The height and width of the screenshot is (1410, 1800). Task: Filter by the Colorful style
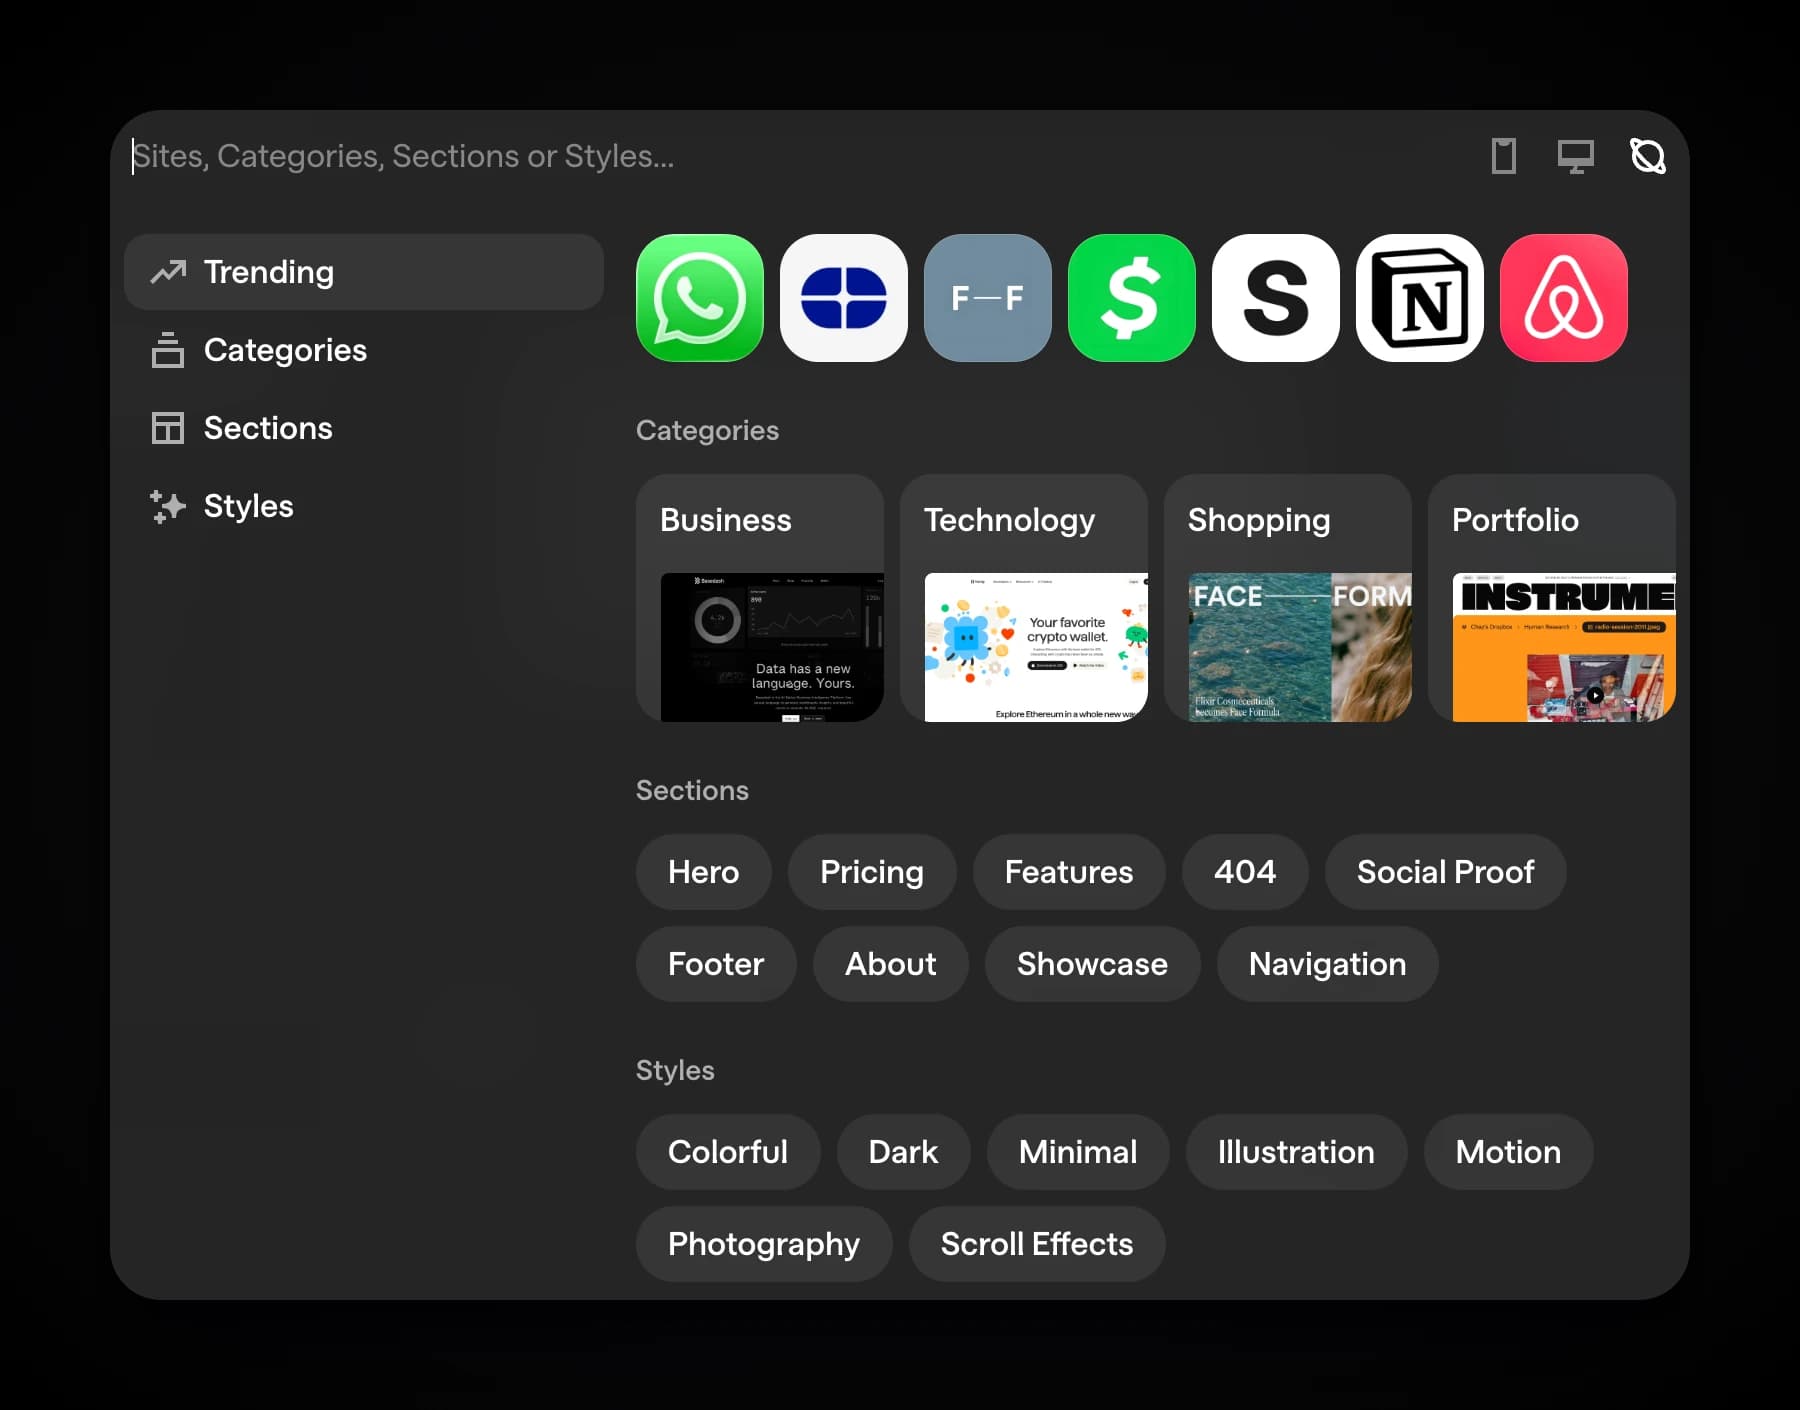728,1152
